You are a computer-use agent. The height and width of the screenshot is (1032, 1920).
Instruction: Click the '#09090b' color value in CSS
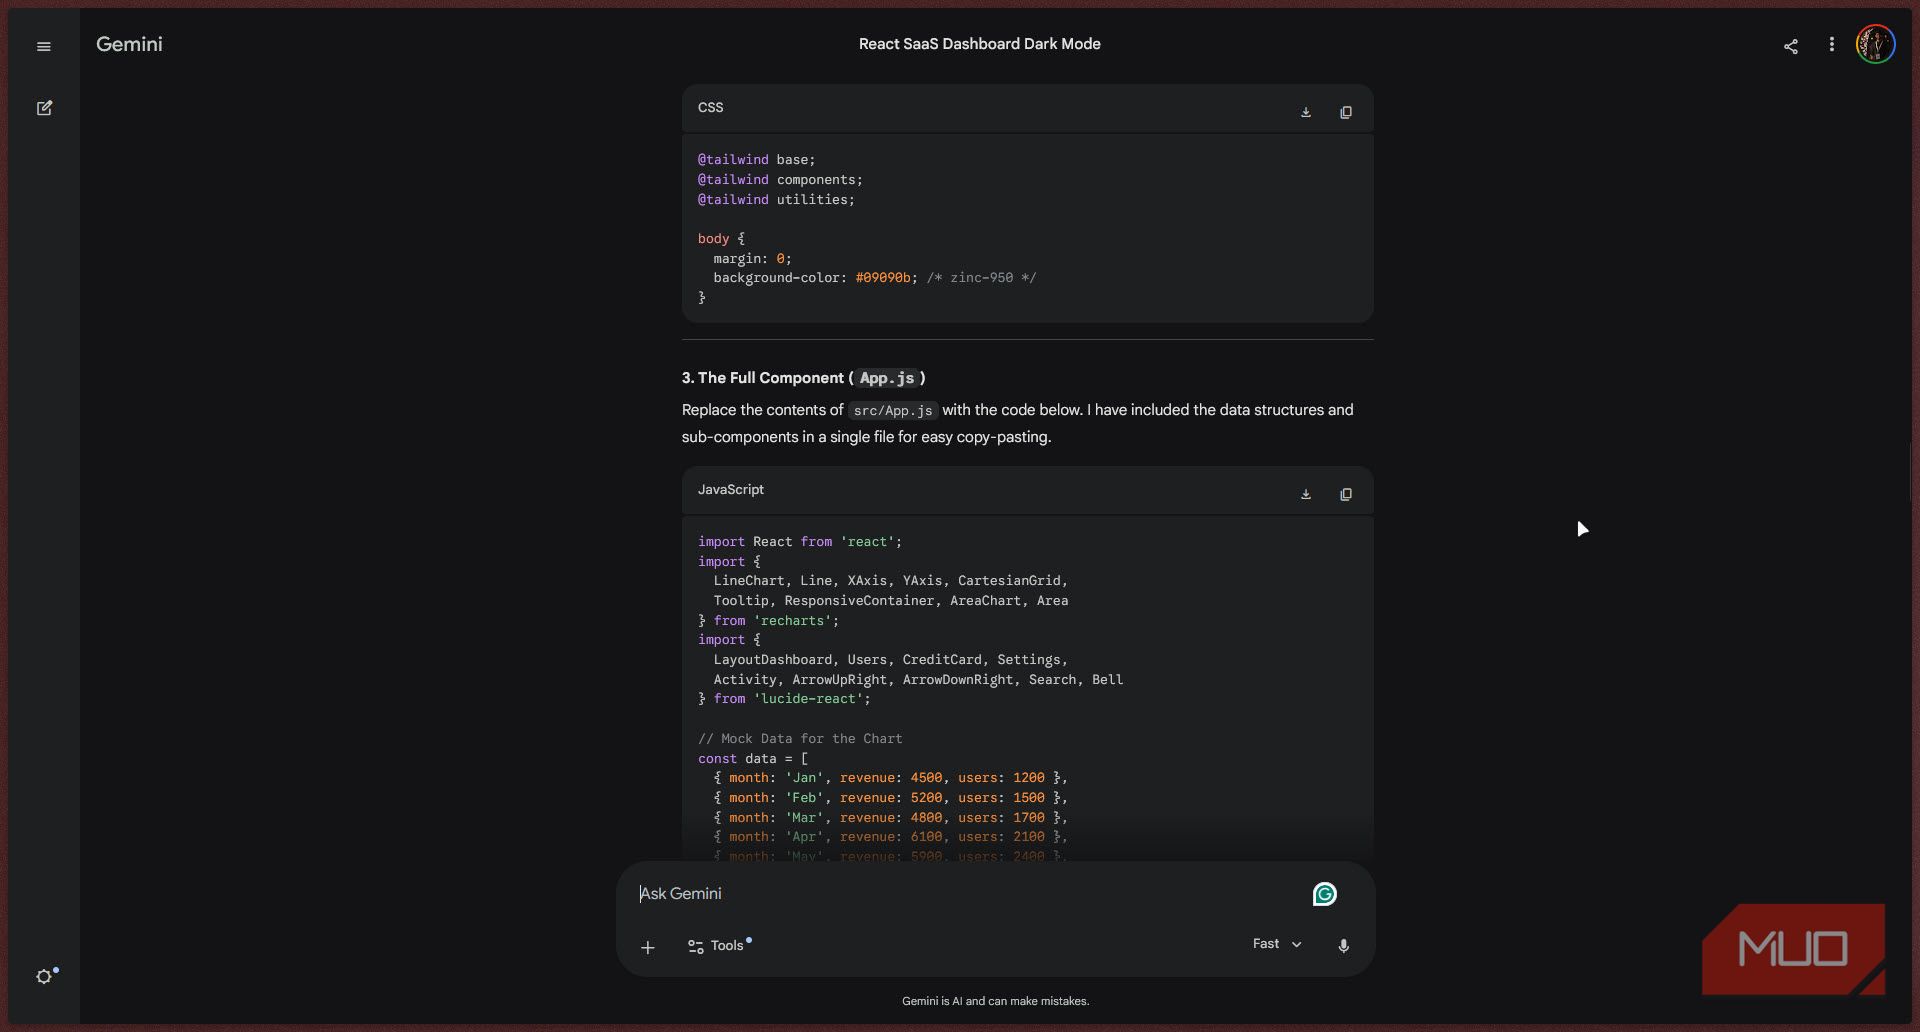click(883, 278)
